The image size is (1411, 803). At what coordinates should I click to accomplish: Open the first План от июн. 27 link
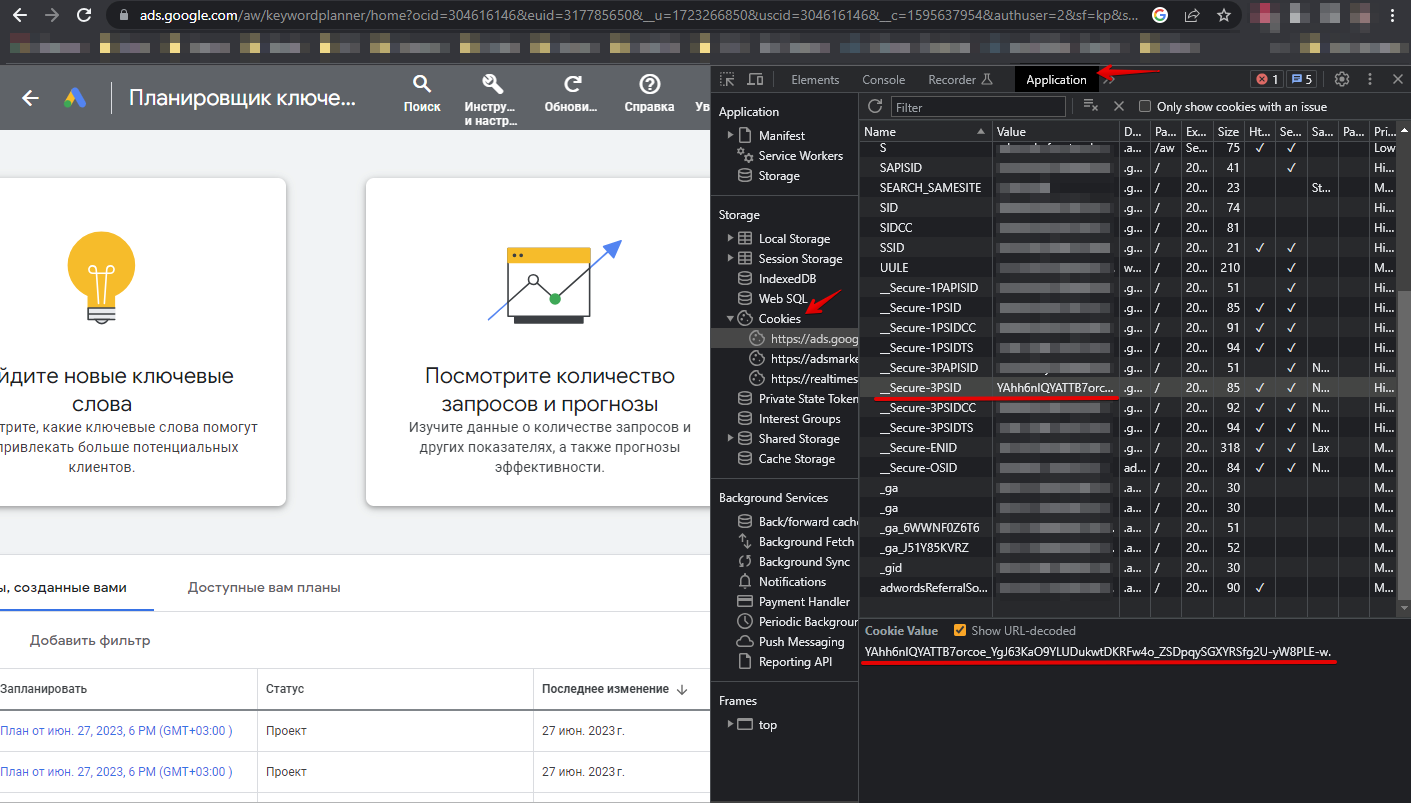tap(116, 731)
